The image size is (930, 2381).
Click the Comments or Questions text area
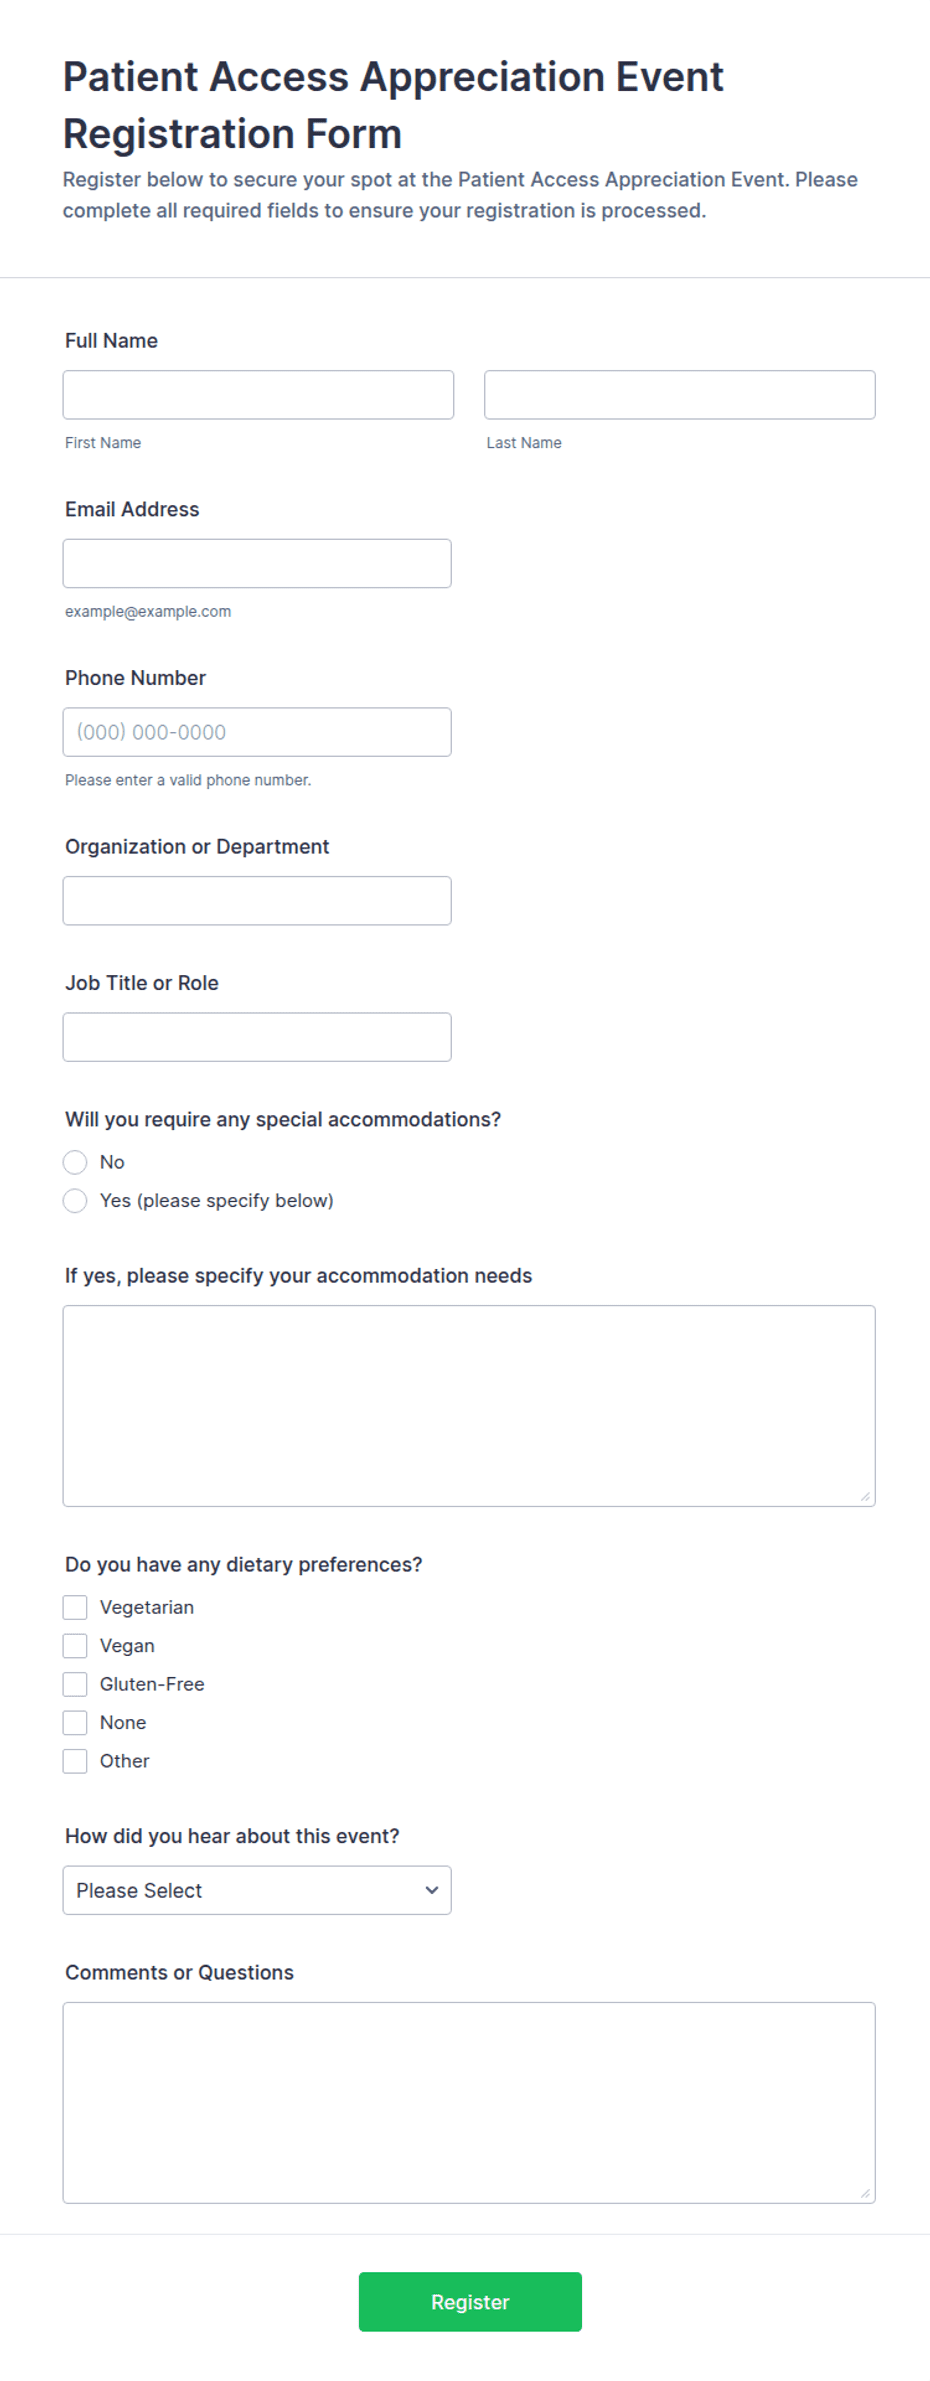click(469, 2103)
